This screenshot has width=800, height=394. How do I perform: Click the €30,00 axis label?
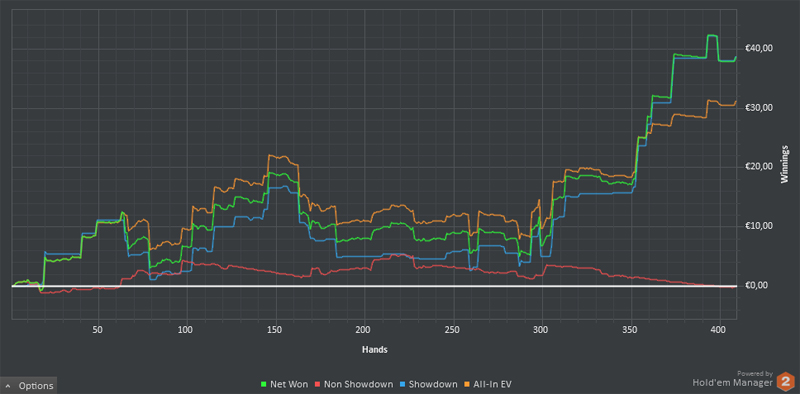760,108
